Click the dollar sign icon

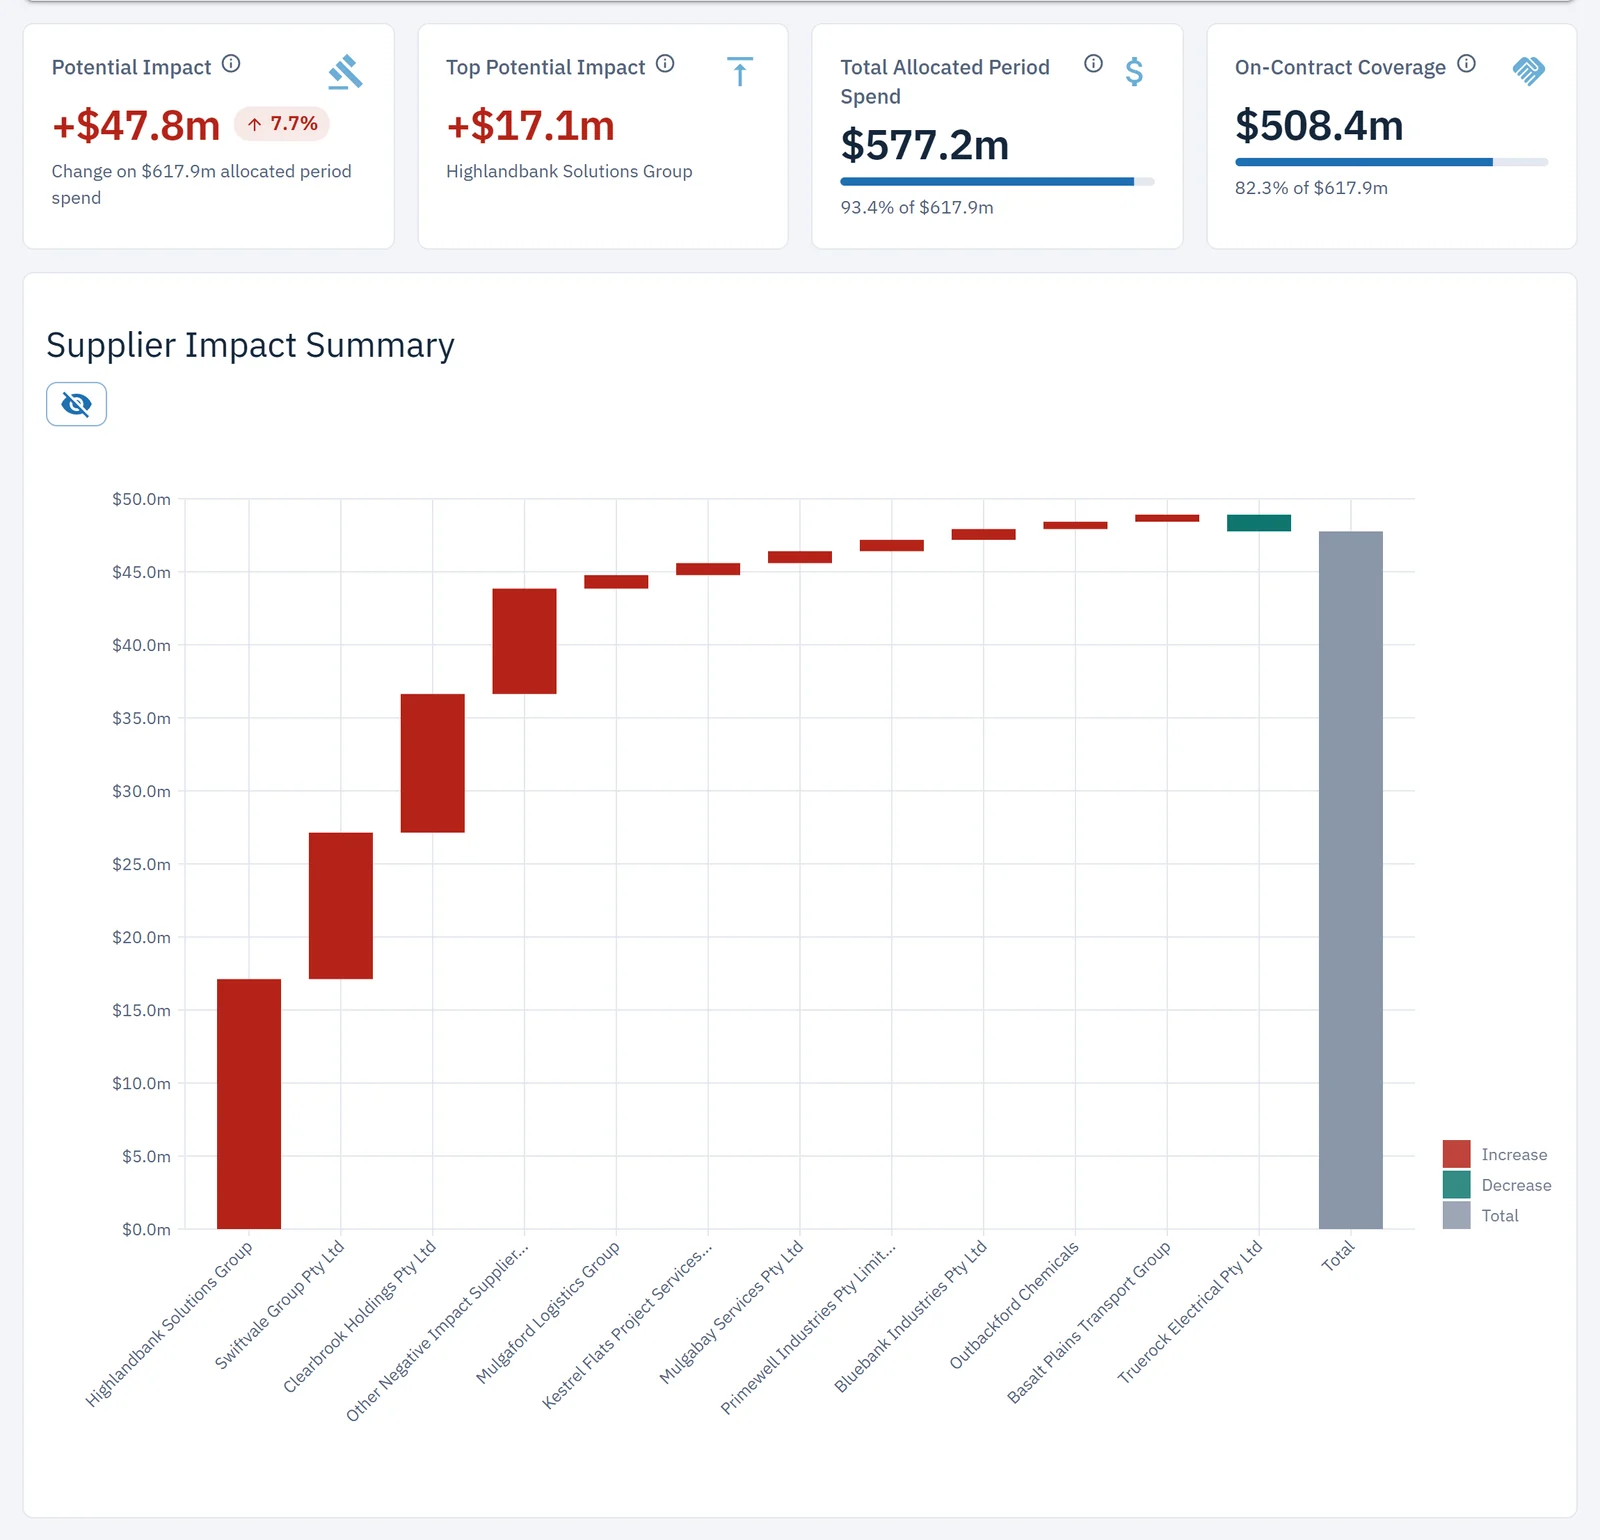click(x=1134, y=72)
